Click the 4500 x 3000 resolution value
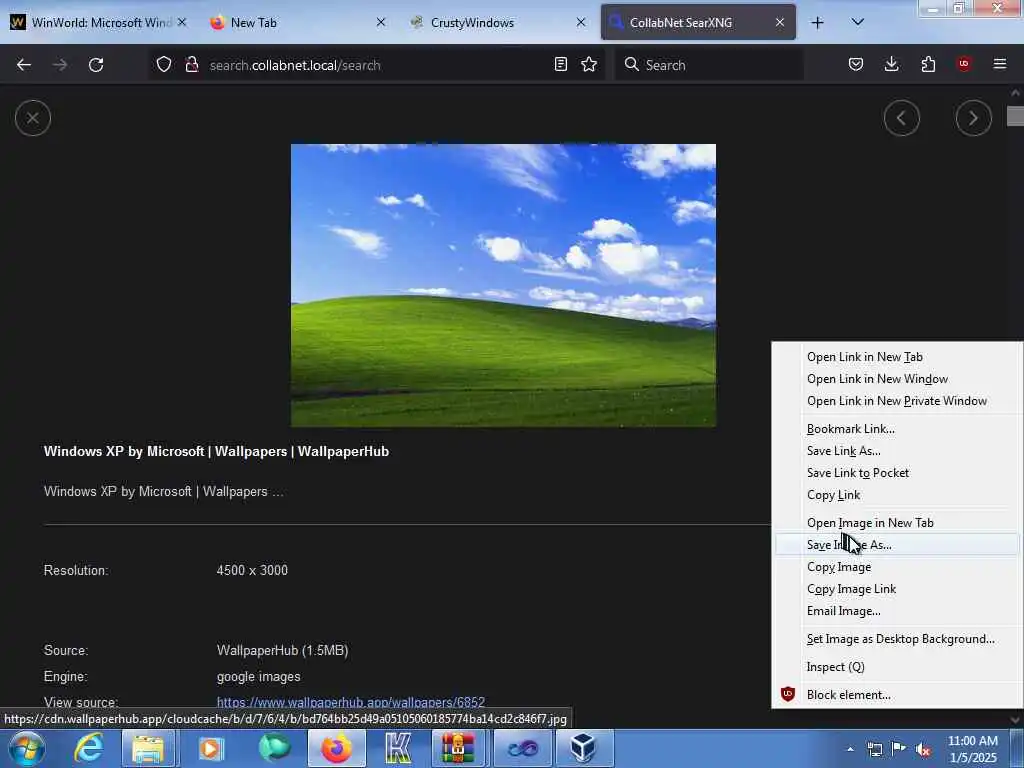 click(x=252, y=570)
